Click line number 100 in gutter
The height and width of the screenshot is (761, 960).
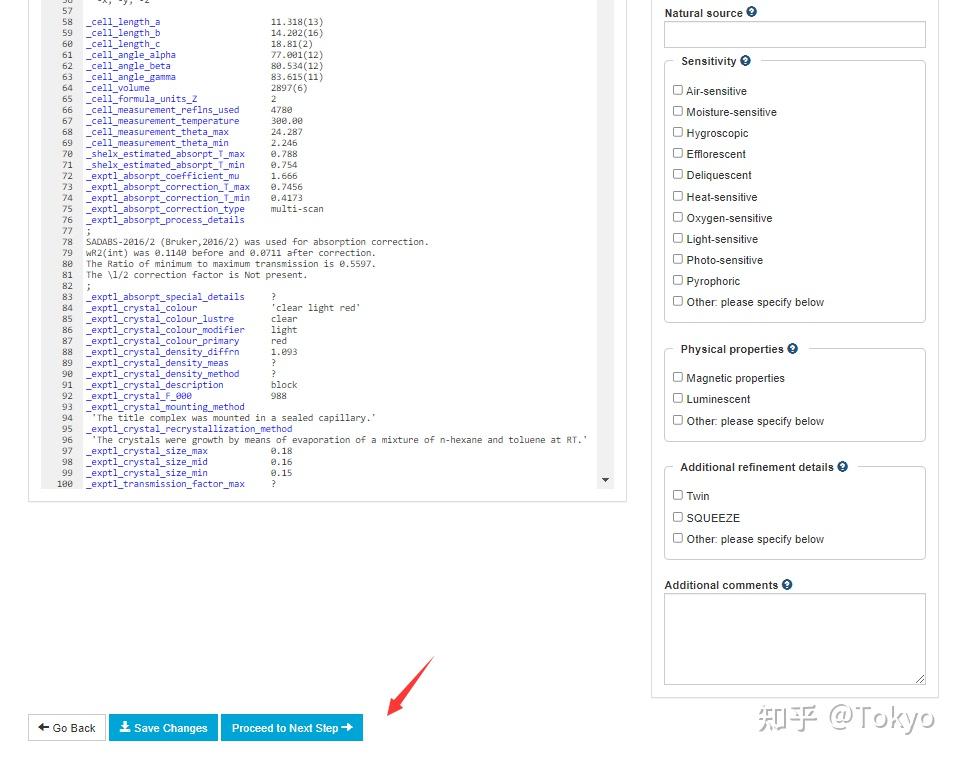click(x=64, y=484)
